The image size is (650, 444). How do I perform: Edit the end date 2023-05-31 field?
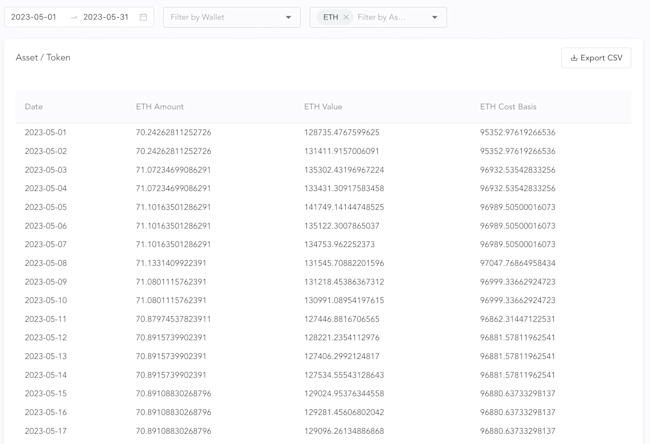coord(106,17)
